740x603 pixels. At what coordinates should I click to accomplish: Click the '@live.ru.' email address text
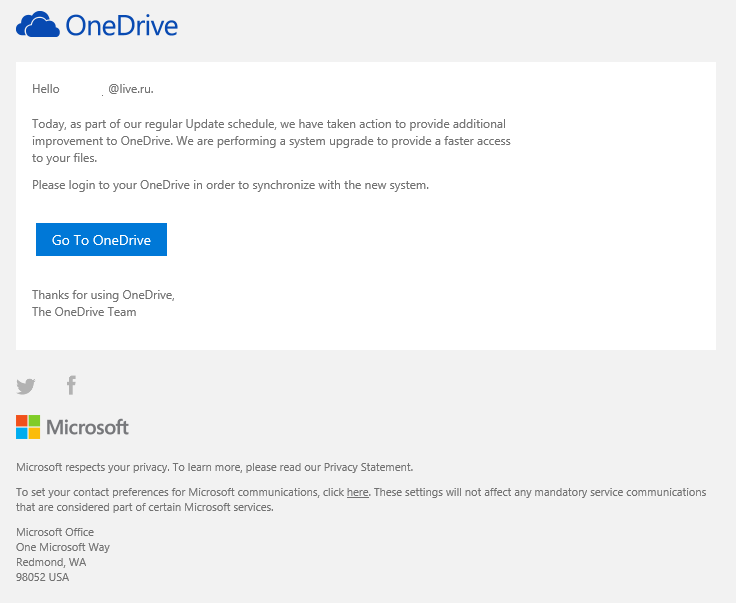[x=131, y=89]
